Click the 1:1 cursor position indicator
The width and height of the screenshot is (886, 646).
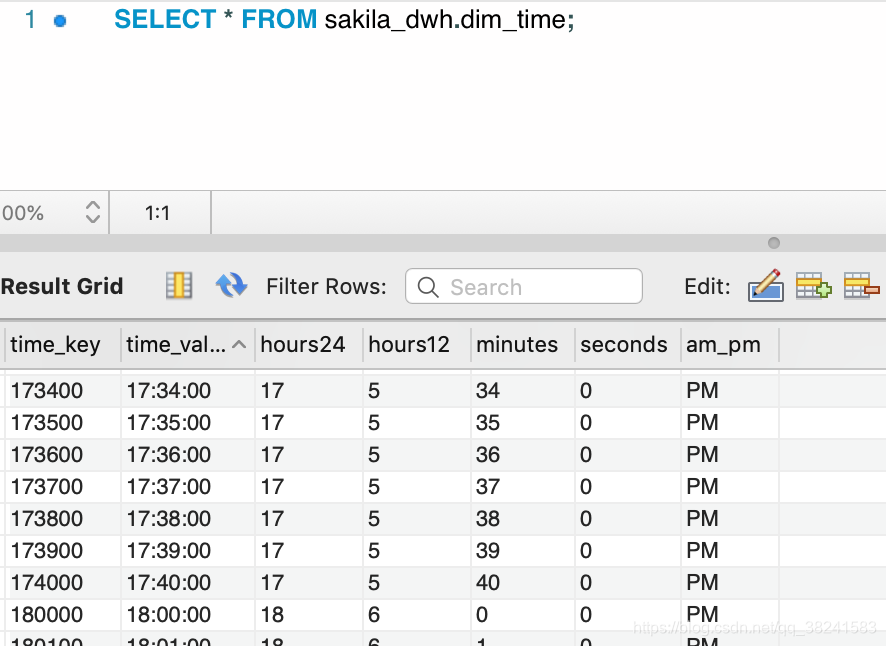(158, 213)
